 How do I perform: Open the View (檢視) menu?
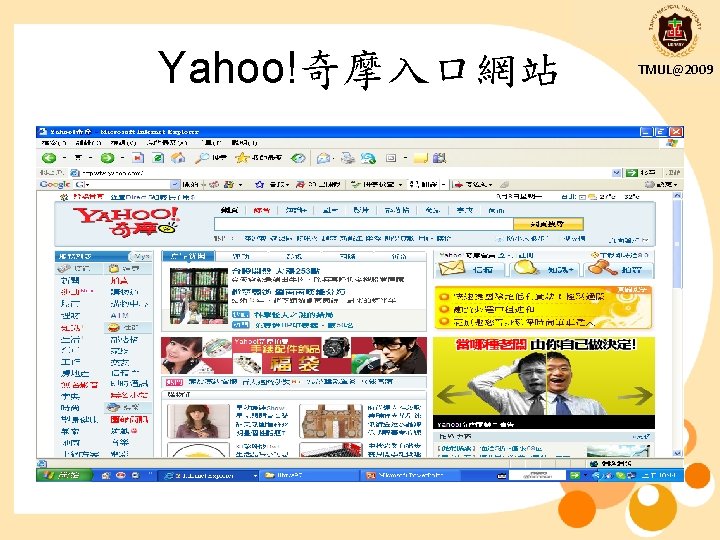click(123, 143)
